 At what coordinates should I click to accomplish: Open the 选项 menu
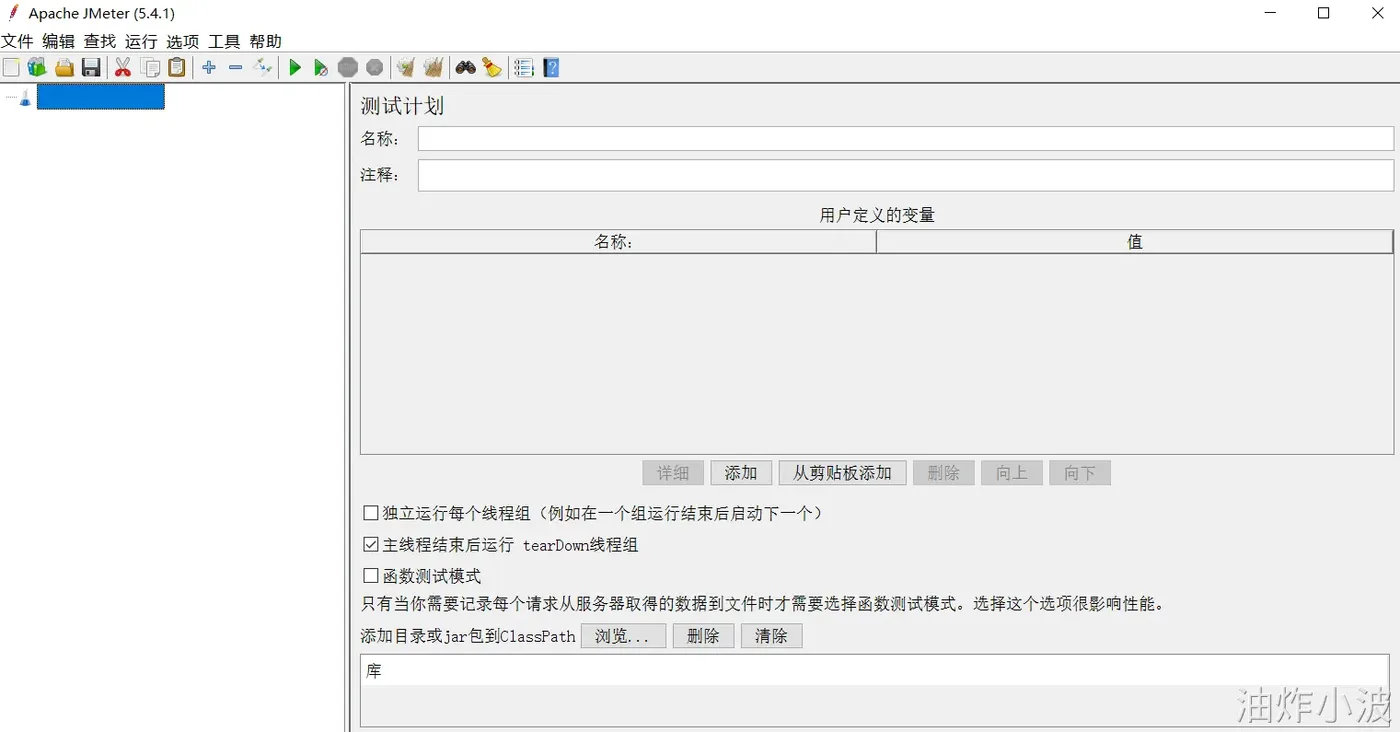click(183, 41)
